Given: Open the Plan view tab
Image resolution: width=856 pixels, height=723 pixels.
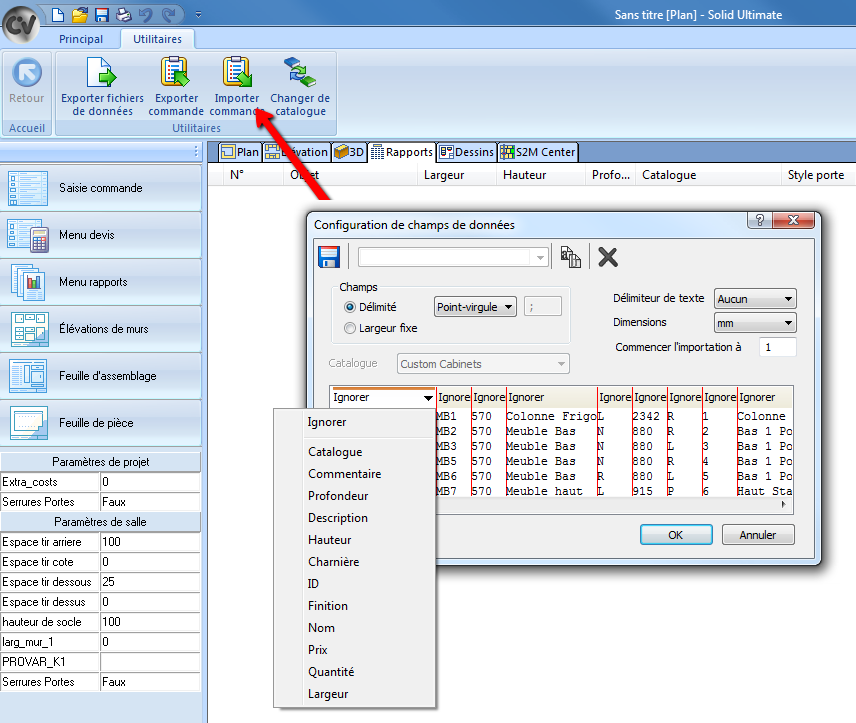Looking at the screenshot, I should tap(240, 152).
